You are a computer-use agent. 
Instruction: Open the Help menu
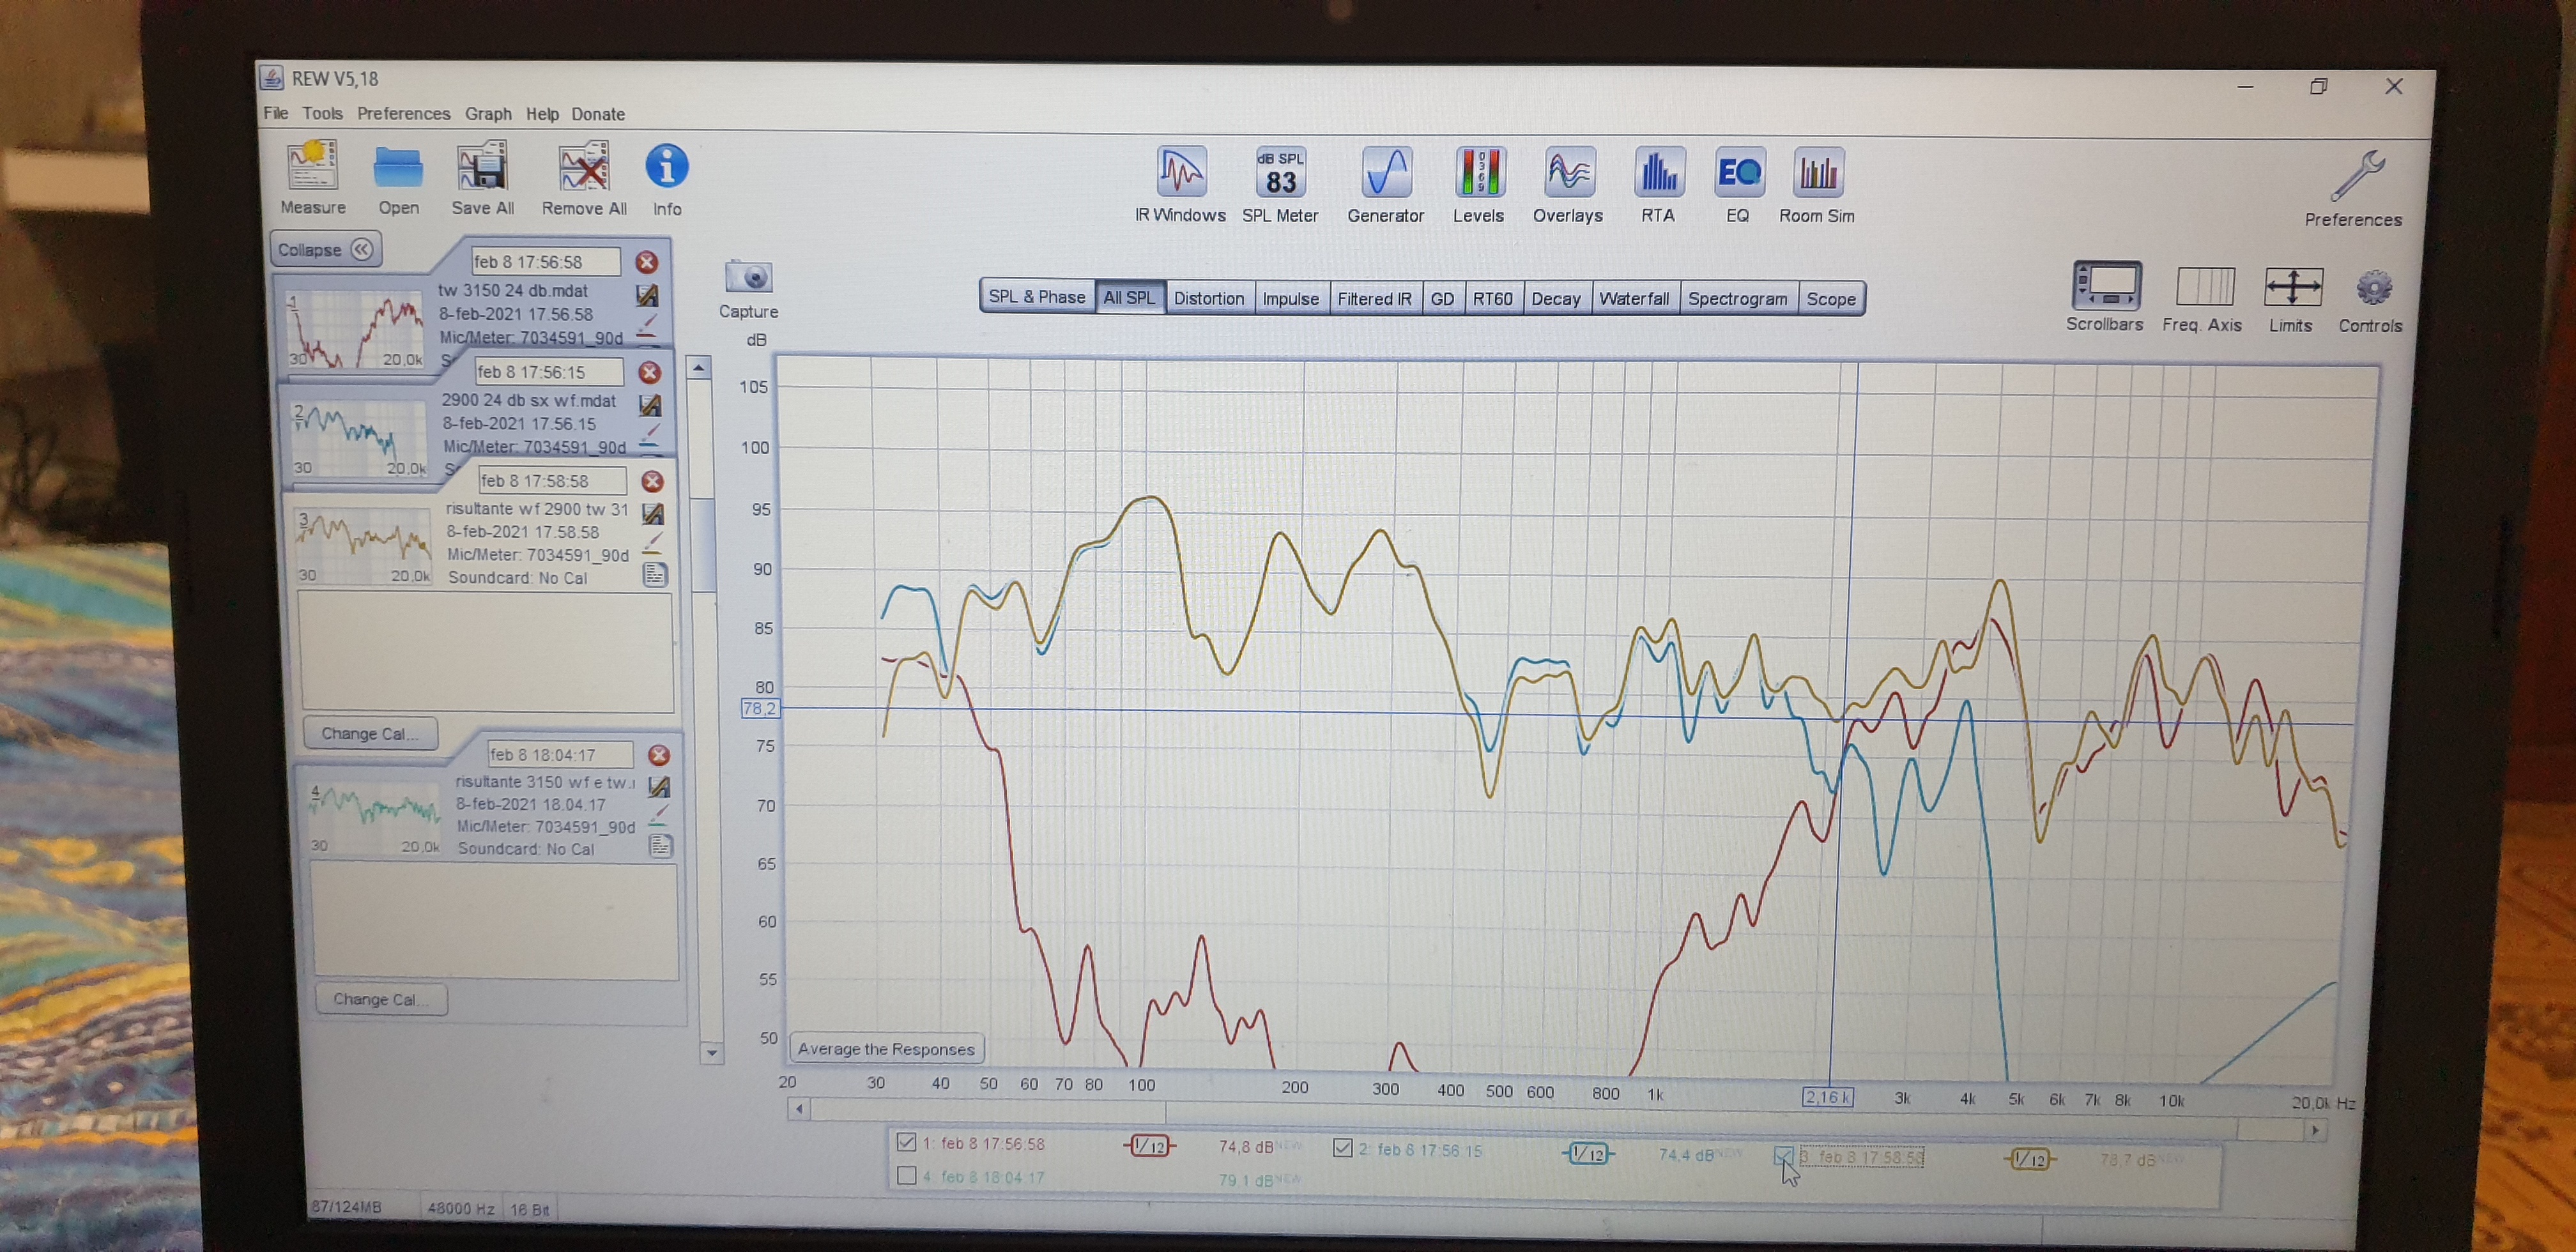pyautogui.click(x=542, y=114)
